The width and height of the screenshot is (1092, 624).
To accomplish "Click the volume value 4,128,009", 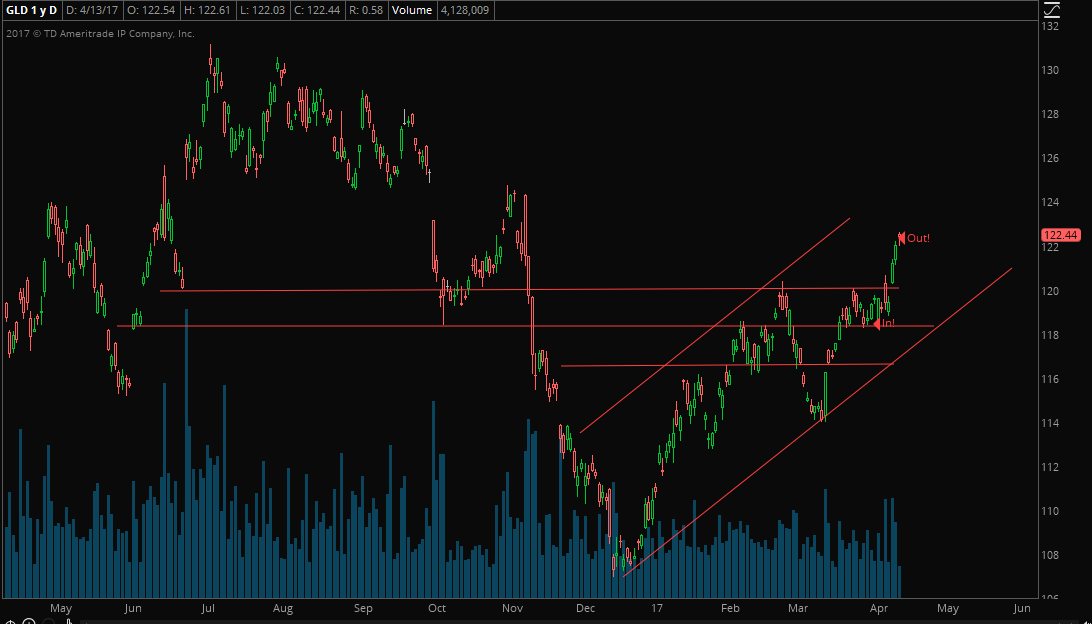I will point(467,10).
